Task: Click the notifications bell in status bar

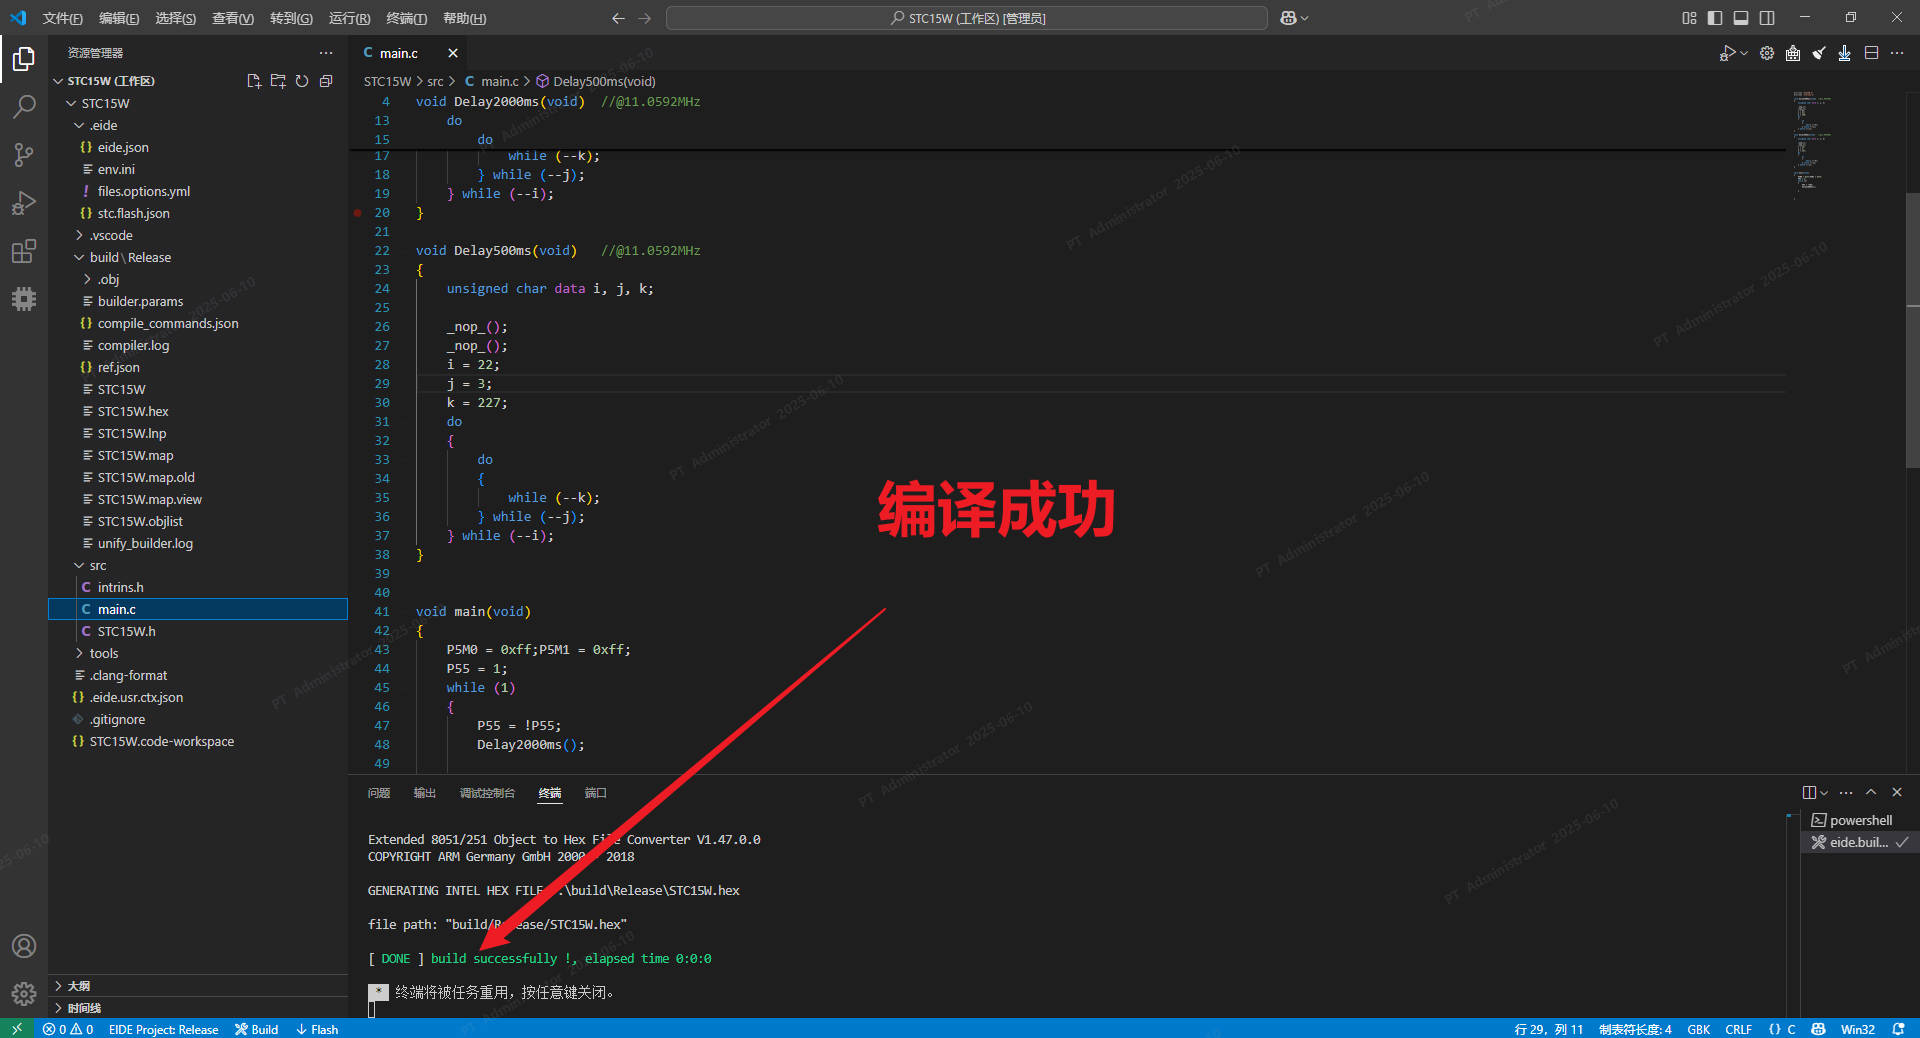Action: coord(1898,1029)
